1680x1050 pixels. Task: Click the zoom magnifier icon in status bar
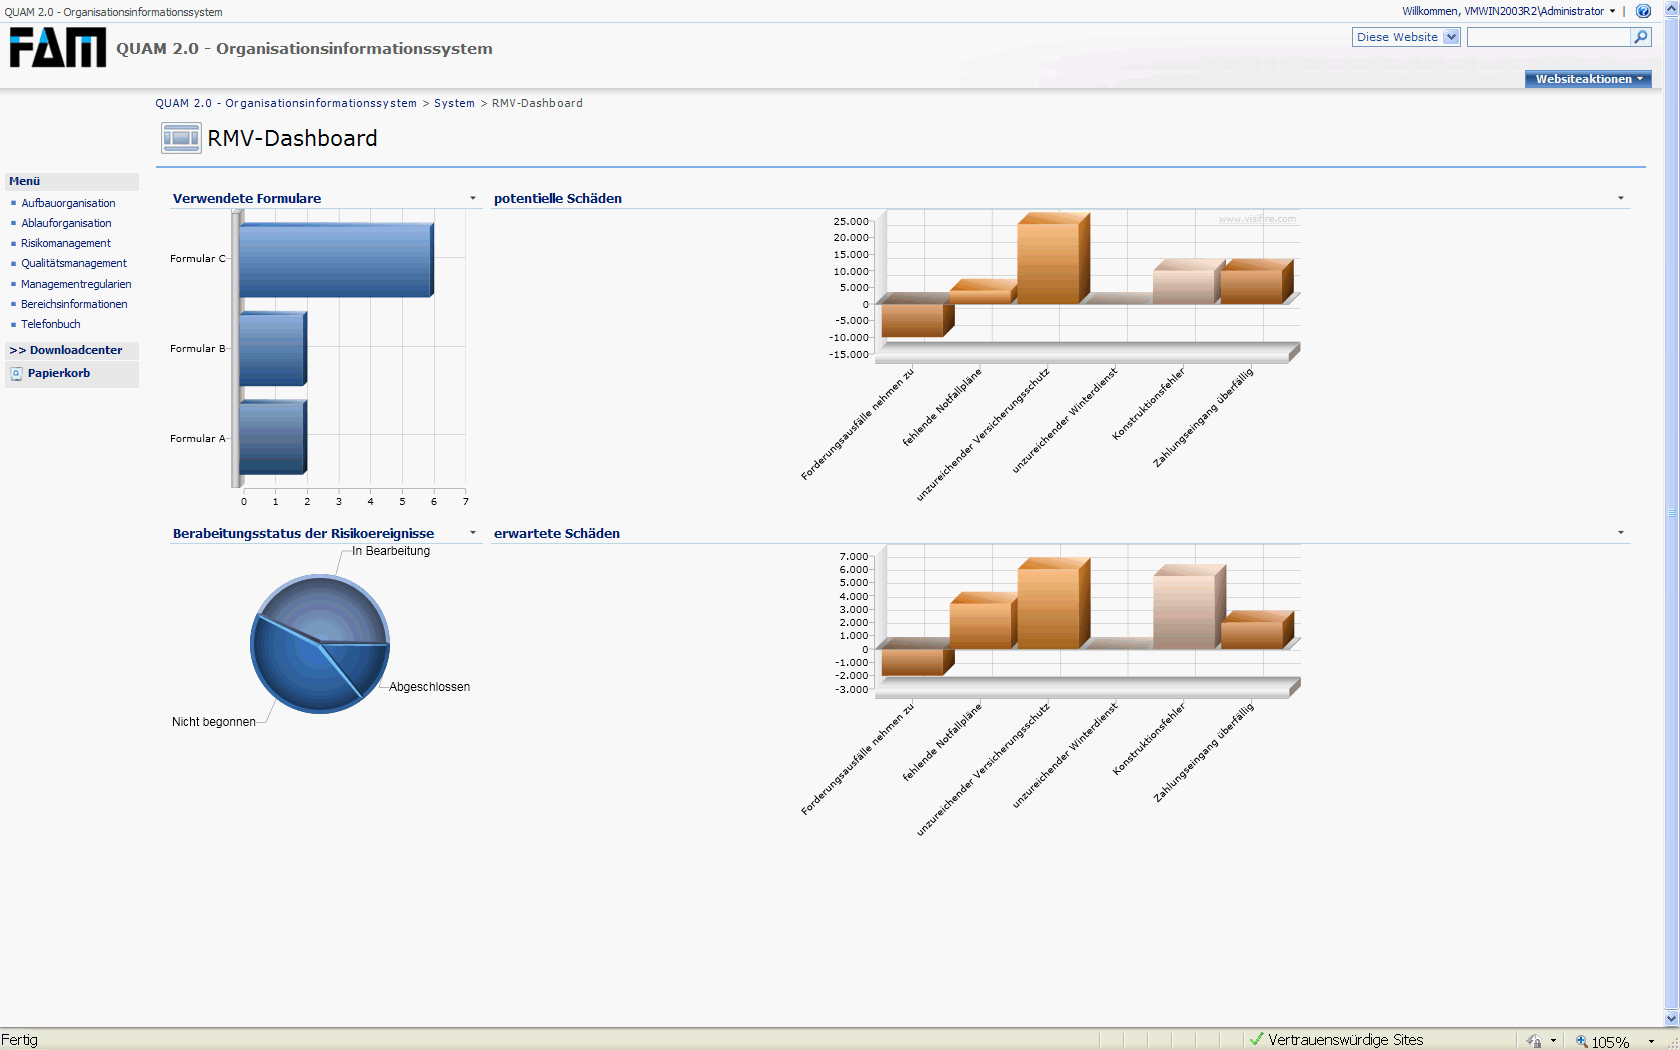1582,1041
